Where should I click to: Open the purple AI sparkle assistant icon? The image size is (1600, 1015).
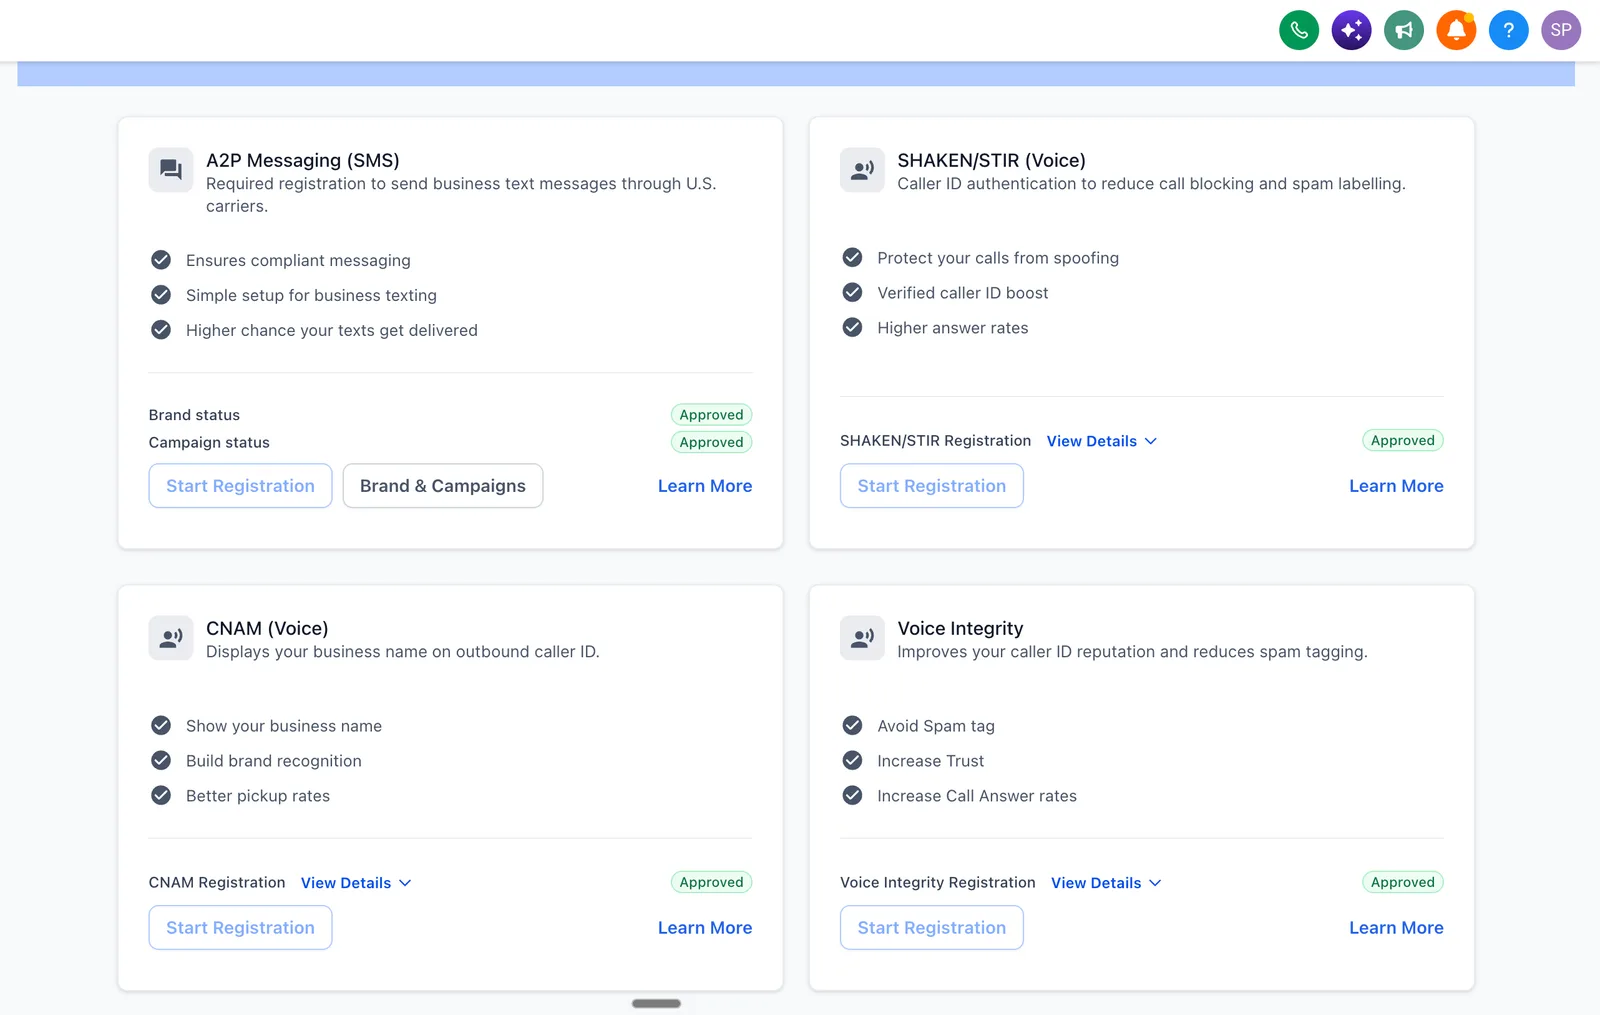pyautogui.click(x=1352, y=30)
